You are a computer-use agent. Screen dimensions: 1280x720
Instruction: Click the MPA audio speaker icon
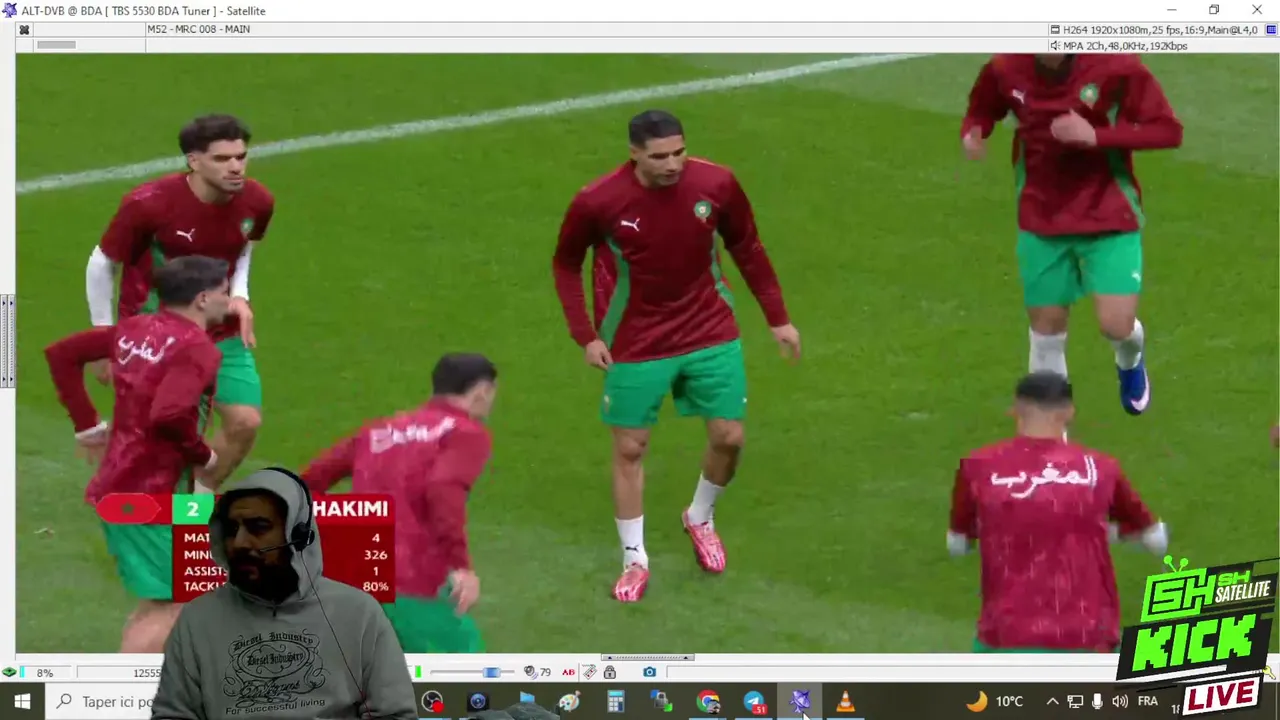coord(1055,46)
